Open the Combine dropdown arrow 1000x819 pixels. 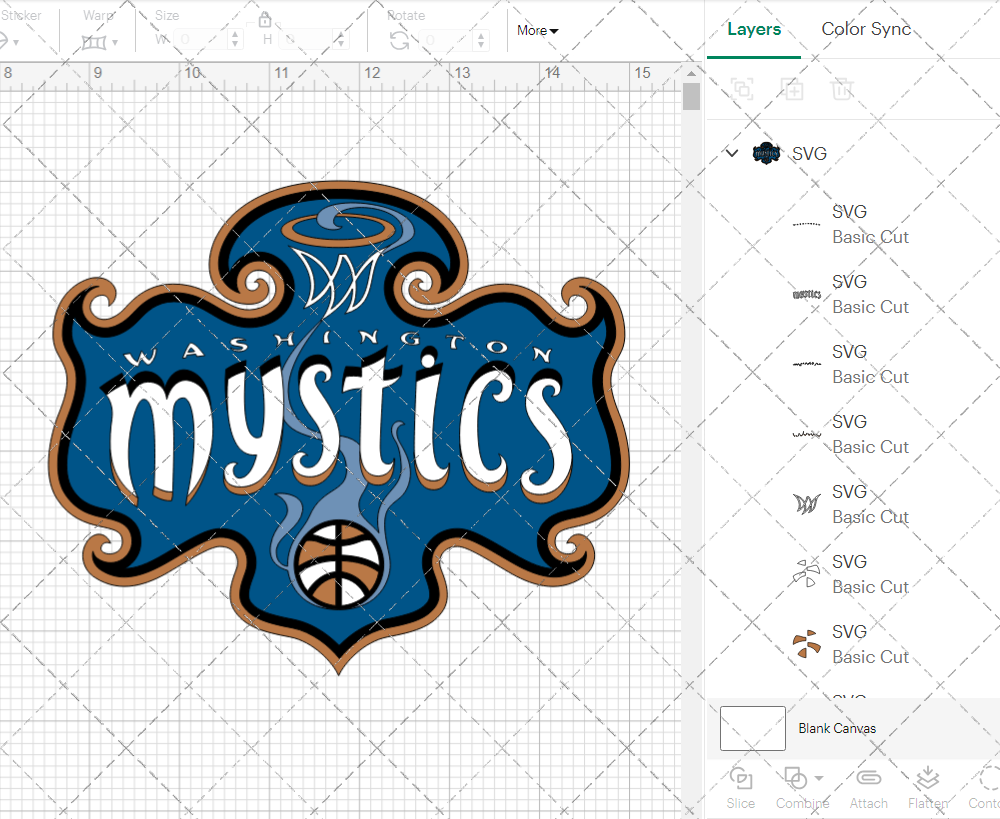(819, 778)
